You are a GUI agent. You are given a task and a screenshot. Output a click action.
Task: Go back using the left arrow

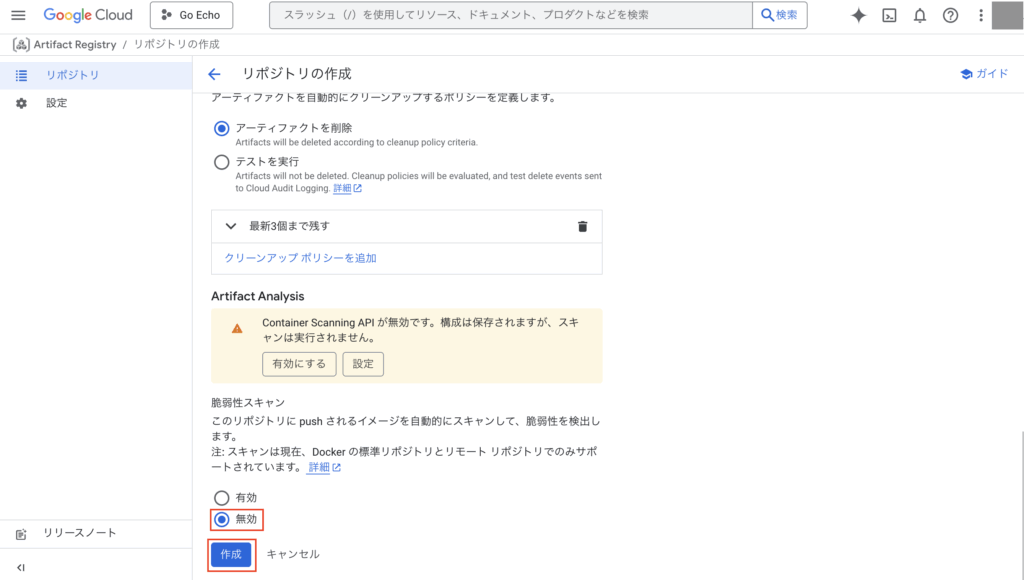click(x=214, y=74)
